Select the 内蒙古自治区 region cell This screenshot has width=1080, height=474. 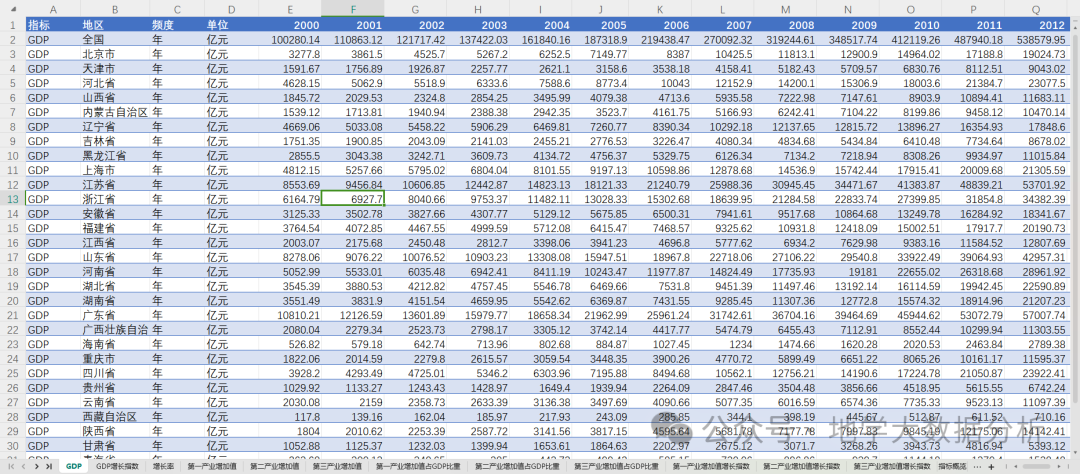point(114,112)
